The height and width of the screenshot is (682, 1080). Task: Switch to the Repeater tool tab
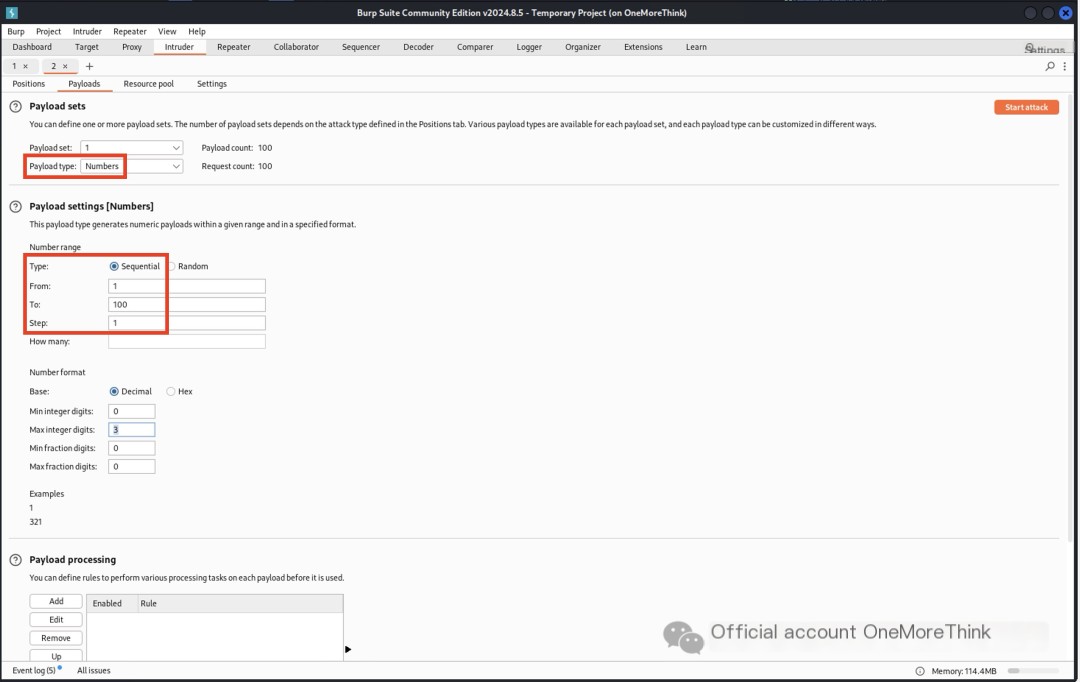pyautogui.click(x=233, y=47)
